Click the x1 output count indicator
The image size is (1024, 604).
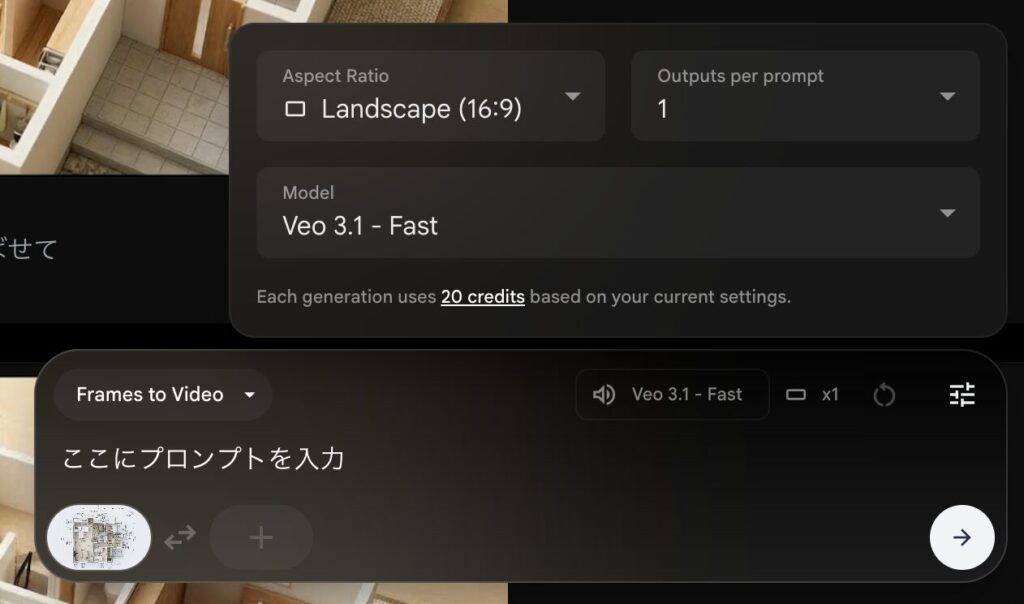[x=830, y=395]
